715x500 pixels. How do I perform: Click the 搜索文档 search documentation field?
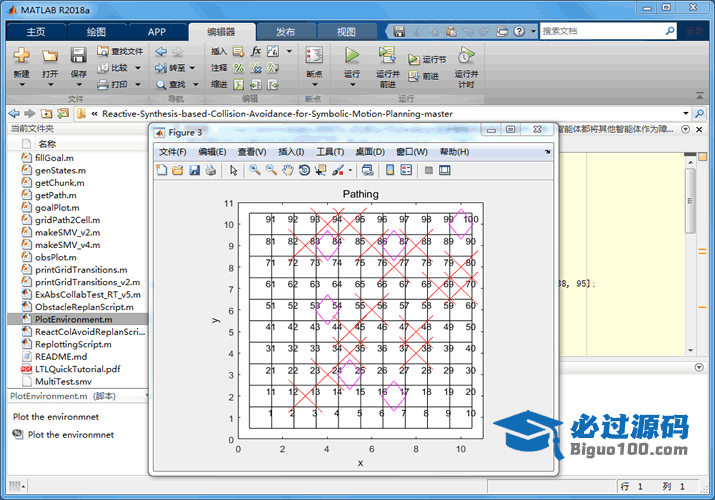point(602,31)
